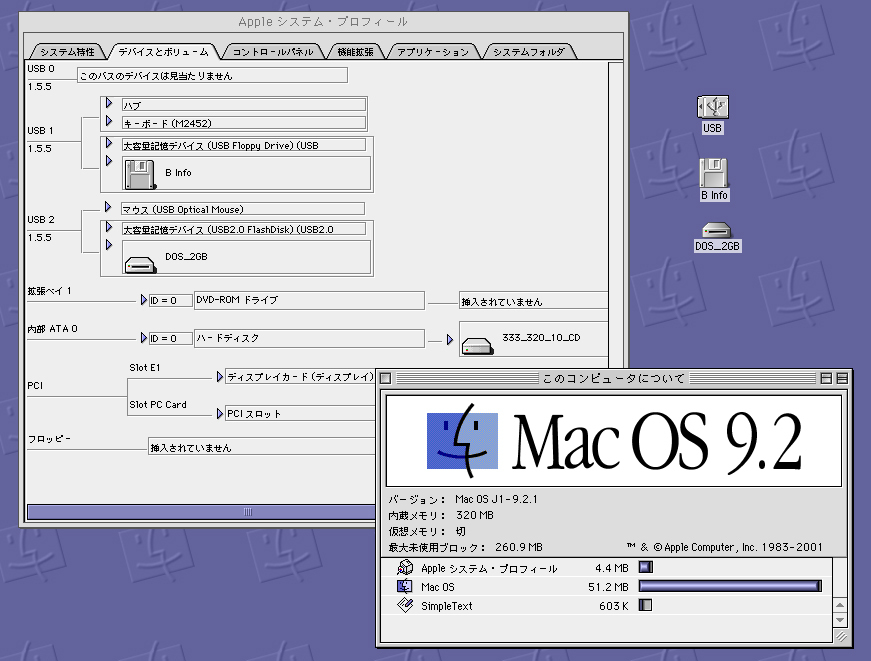The image size is (871, 661).
Task: Open the システムフォルダ tab
Action: (529, 52)
